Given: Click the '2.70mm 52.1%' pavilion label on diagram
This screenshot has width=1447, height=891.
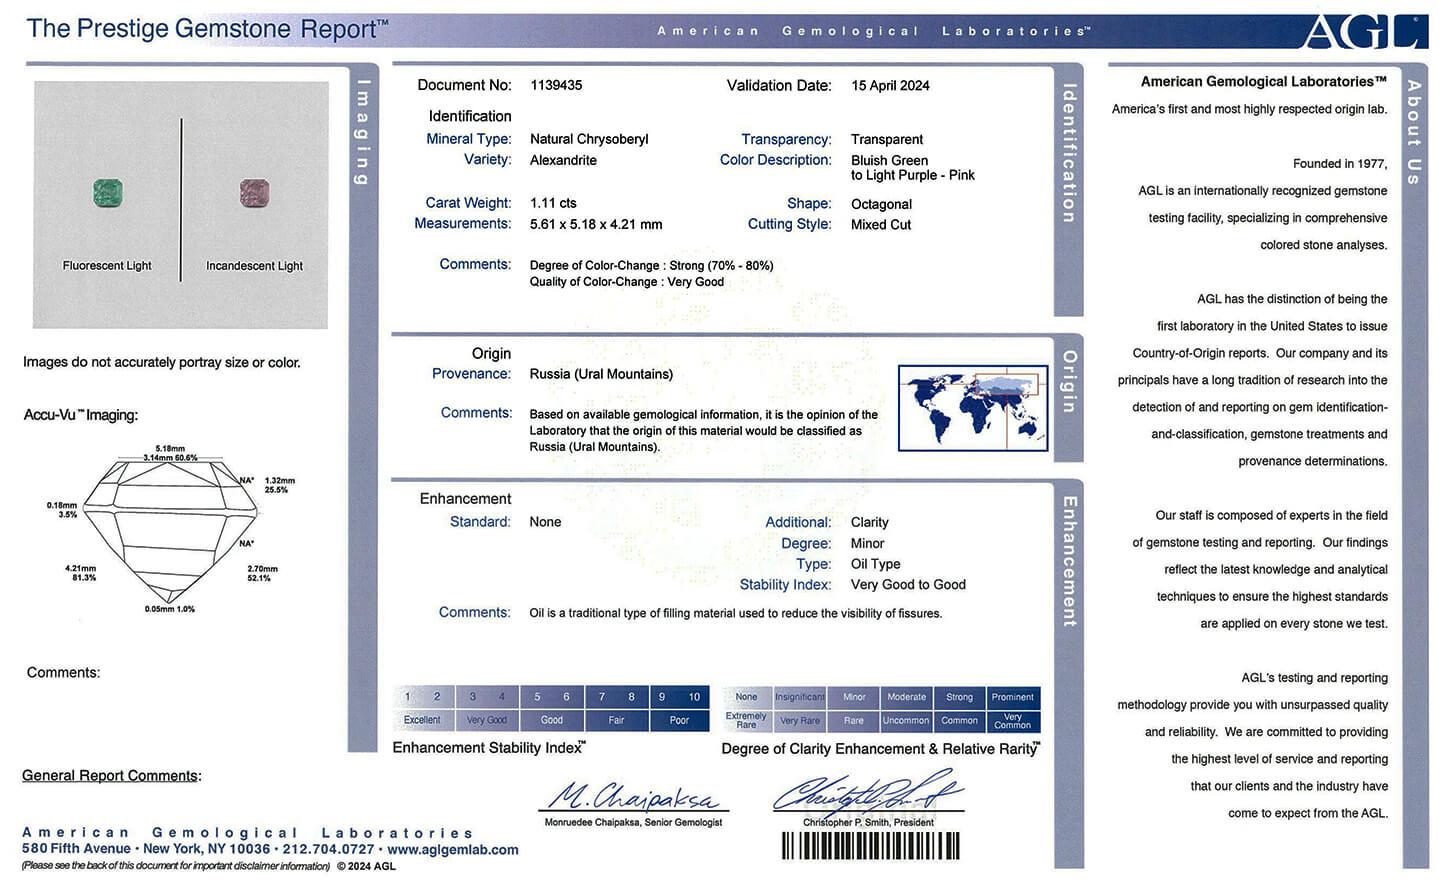Looking at the screenshot, I should 262,573.
